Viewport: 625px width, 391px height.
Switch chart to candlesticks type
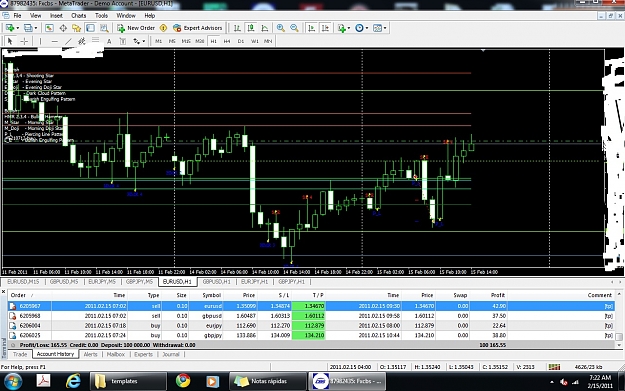click(251, 28)
